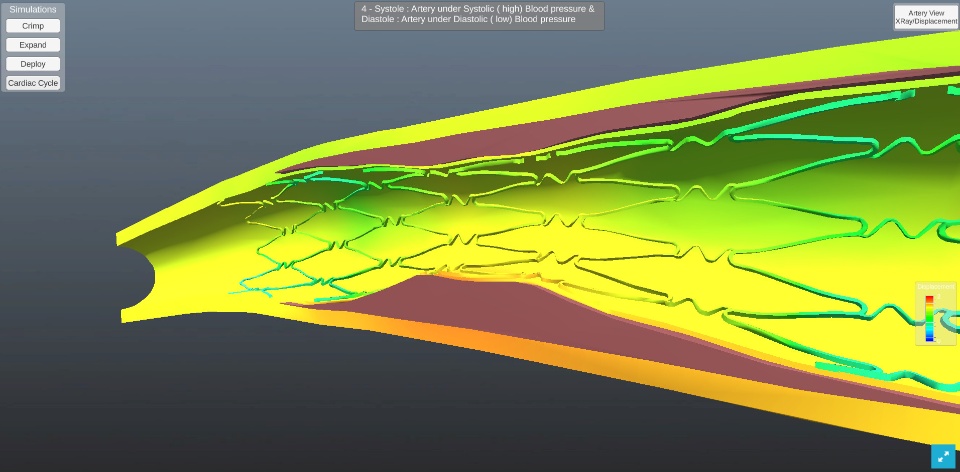Play the Cardiac Cycle simulation
Viewport: 960px width, 472px height.
click(33, 83)
